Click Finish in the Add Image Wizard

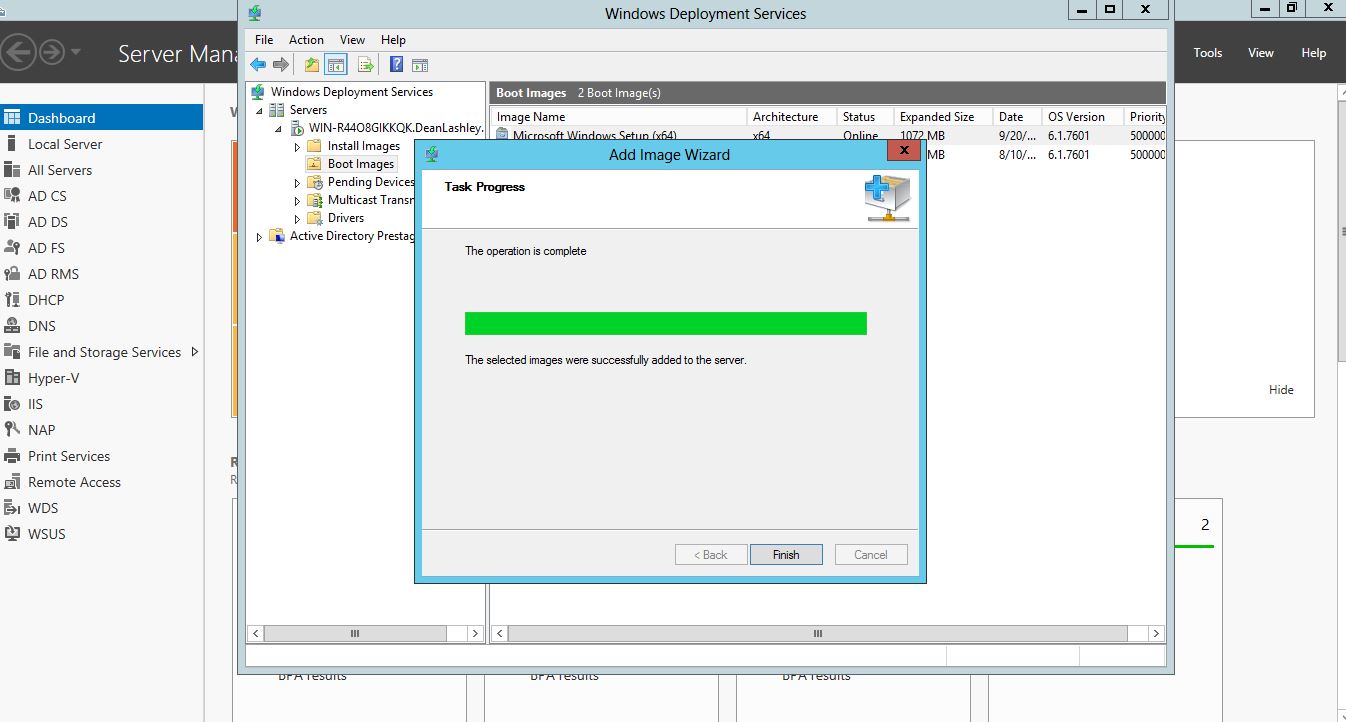pyautogui.click(x=786, y=555)
